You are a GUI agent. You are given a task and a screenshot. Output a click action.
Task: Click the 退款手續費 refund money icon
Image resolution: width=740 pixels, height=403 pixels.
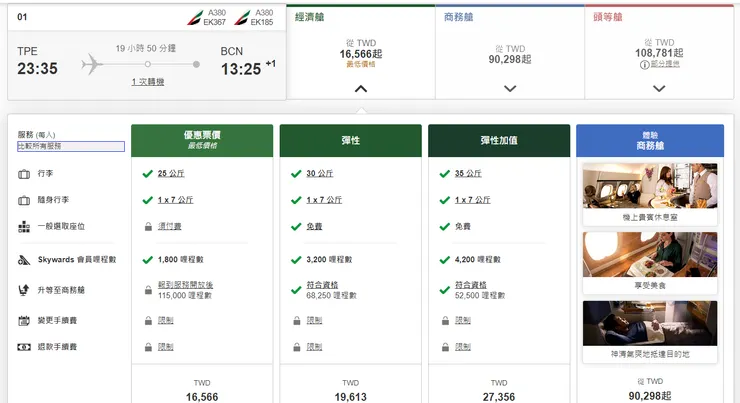23,347
